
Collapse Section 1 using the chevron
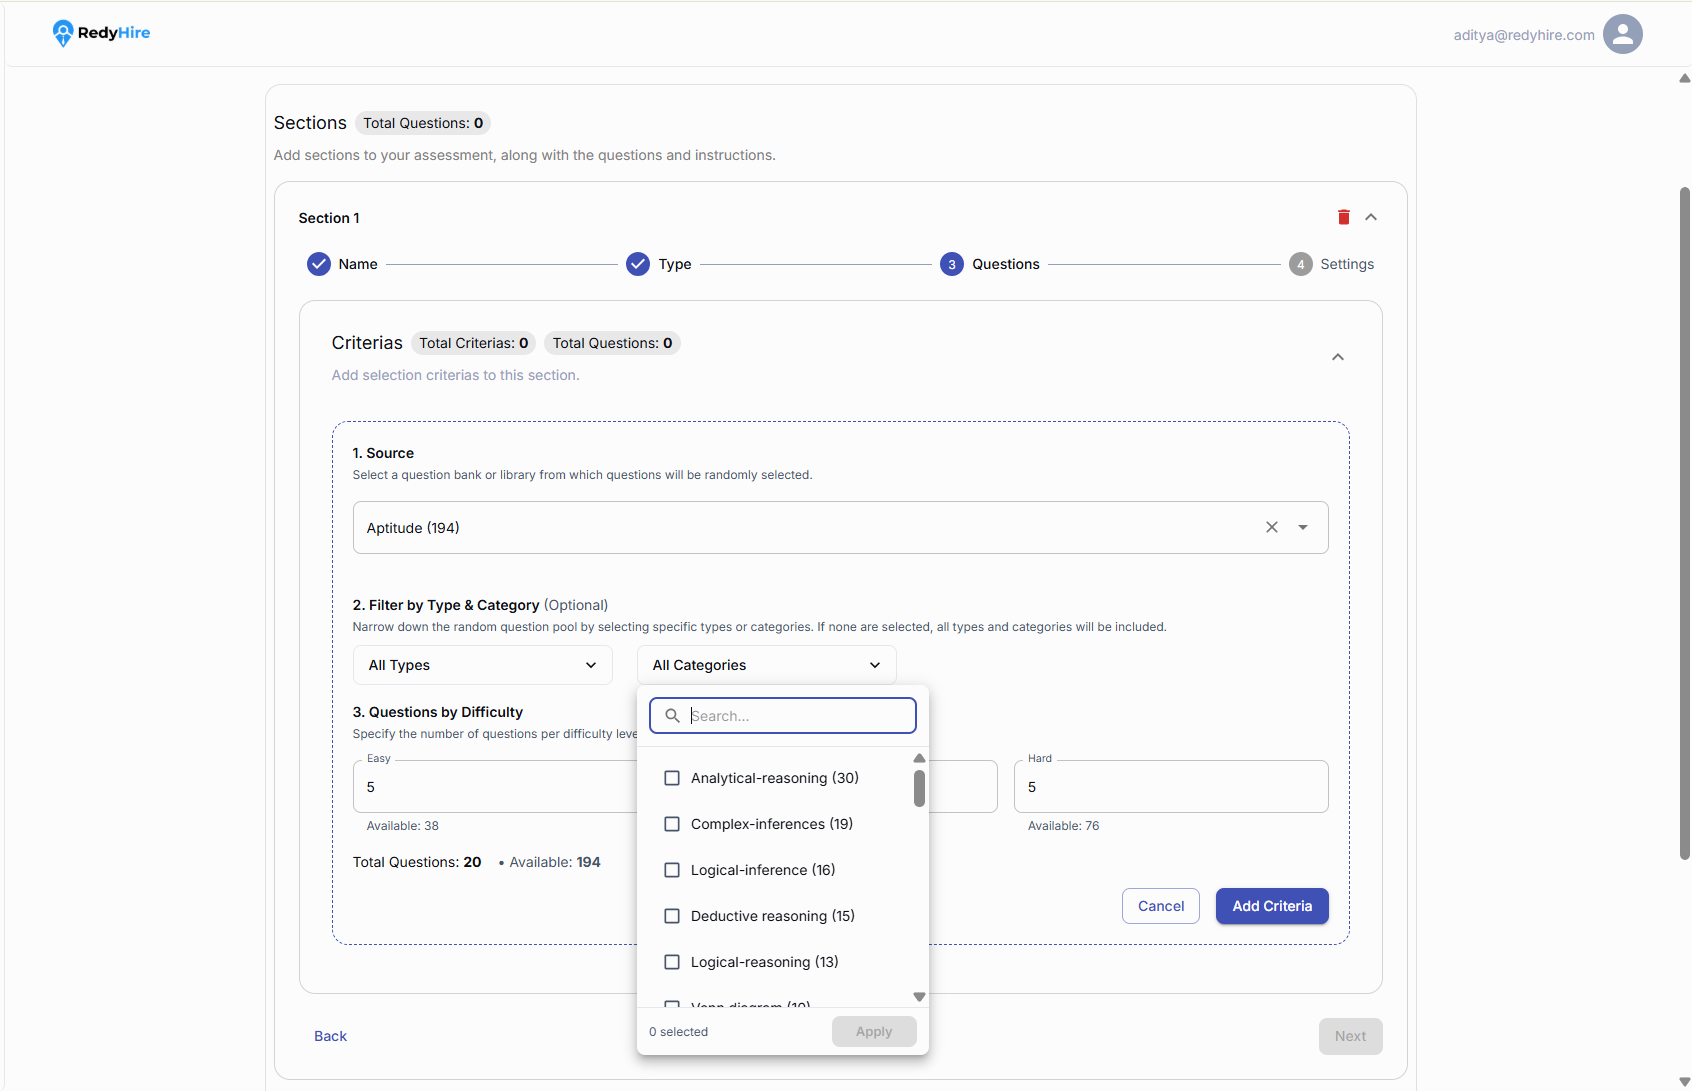point(1371,217)
